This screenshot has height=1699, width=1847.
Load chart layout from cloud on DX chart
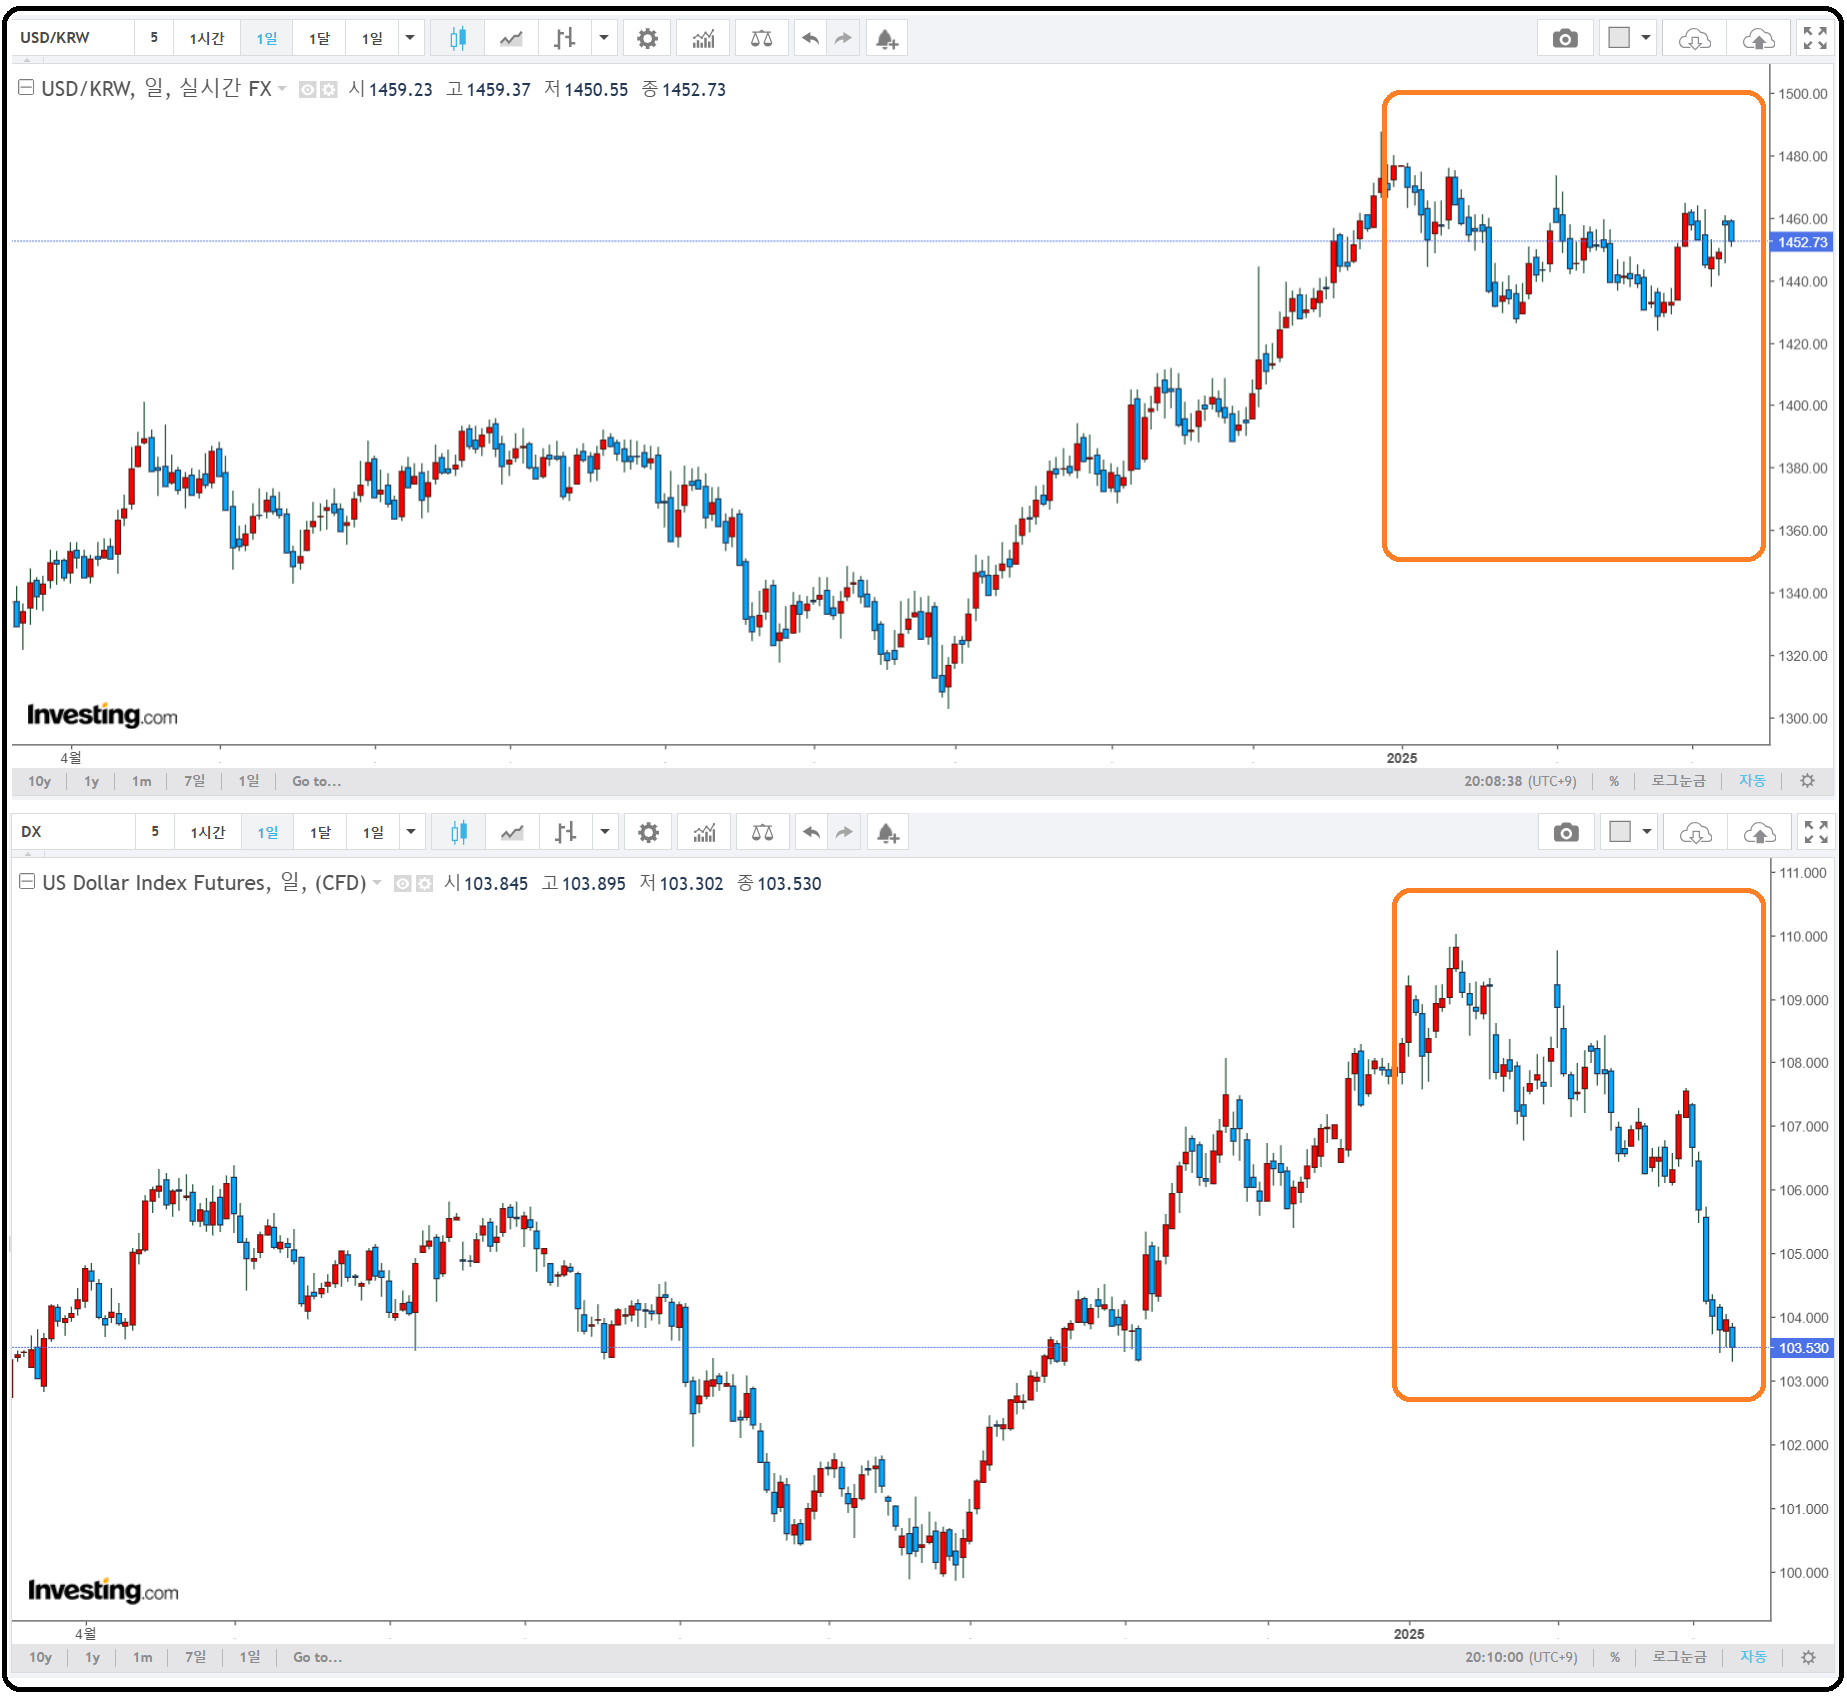pos(1696,832)
